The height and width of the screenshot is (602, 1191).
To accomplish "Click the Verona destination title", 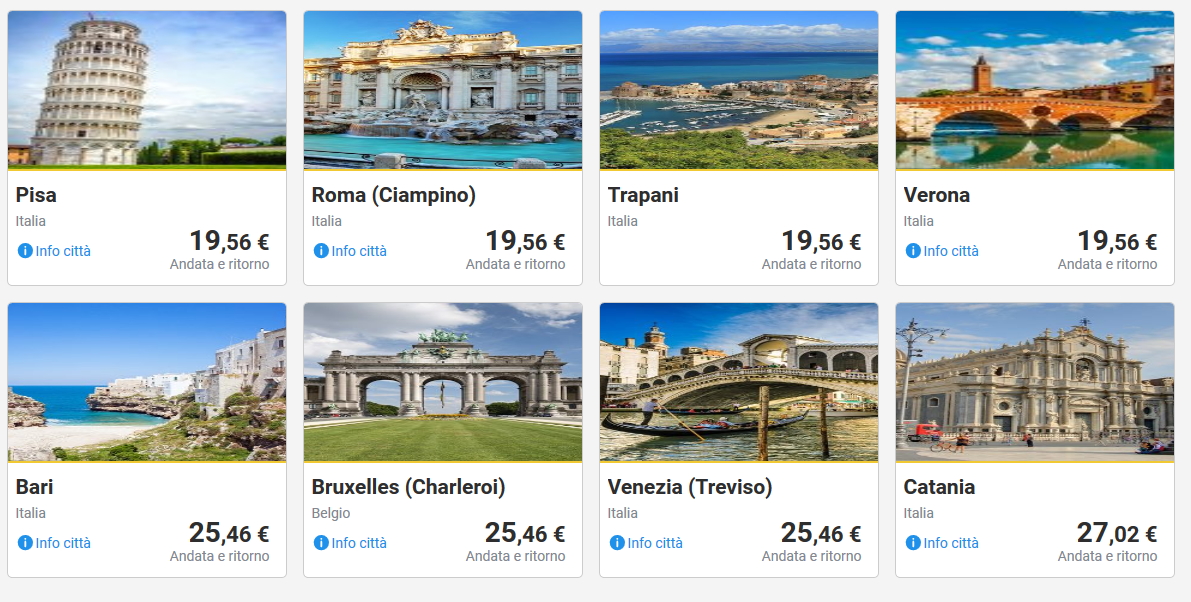I will pyautogui.click(x=937, y=195).
